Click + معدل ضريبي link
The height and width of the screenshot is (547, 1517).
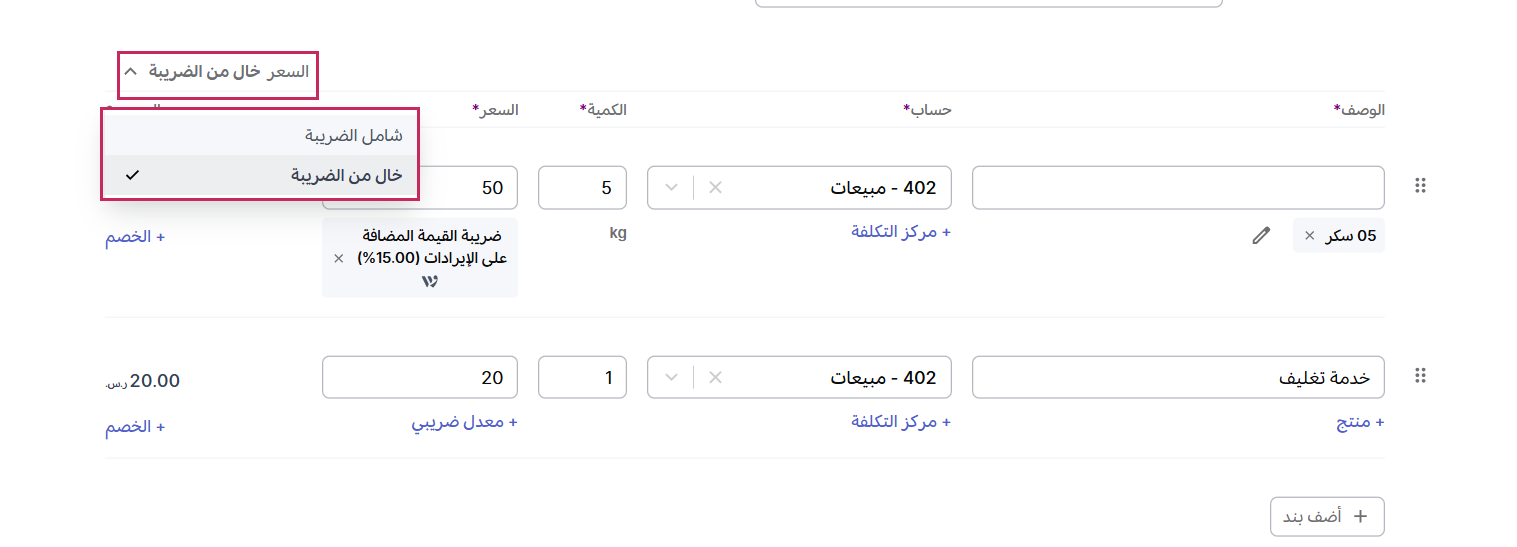464,422
